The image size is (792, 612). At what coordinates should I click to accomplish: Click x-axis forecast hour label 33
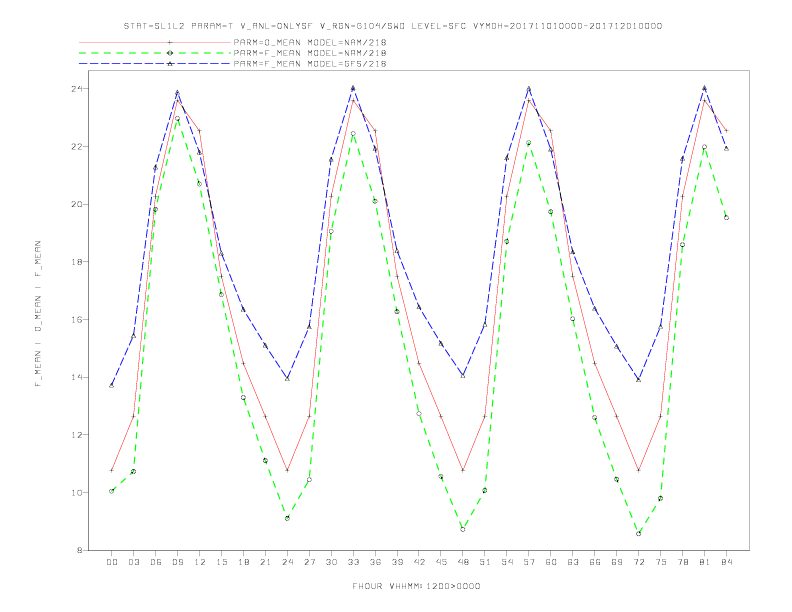click(x=353, y=562)
